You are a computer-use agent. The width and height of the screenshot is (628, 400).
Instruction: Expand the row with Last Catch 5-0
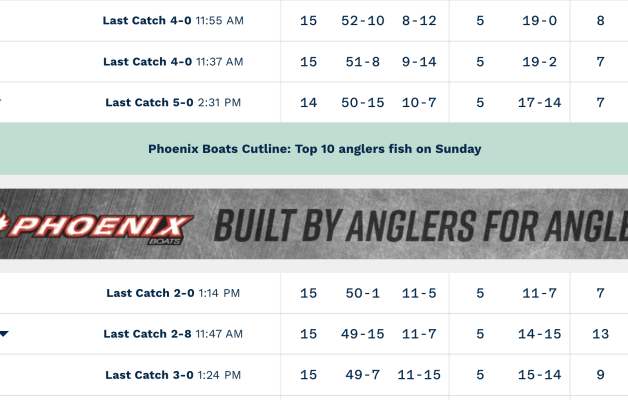tap(2, 102)
